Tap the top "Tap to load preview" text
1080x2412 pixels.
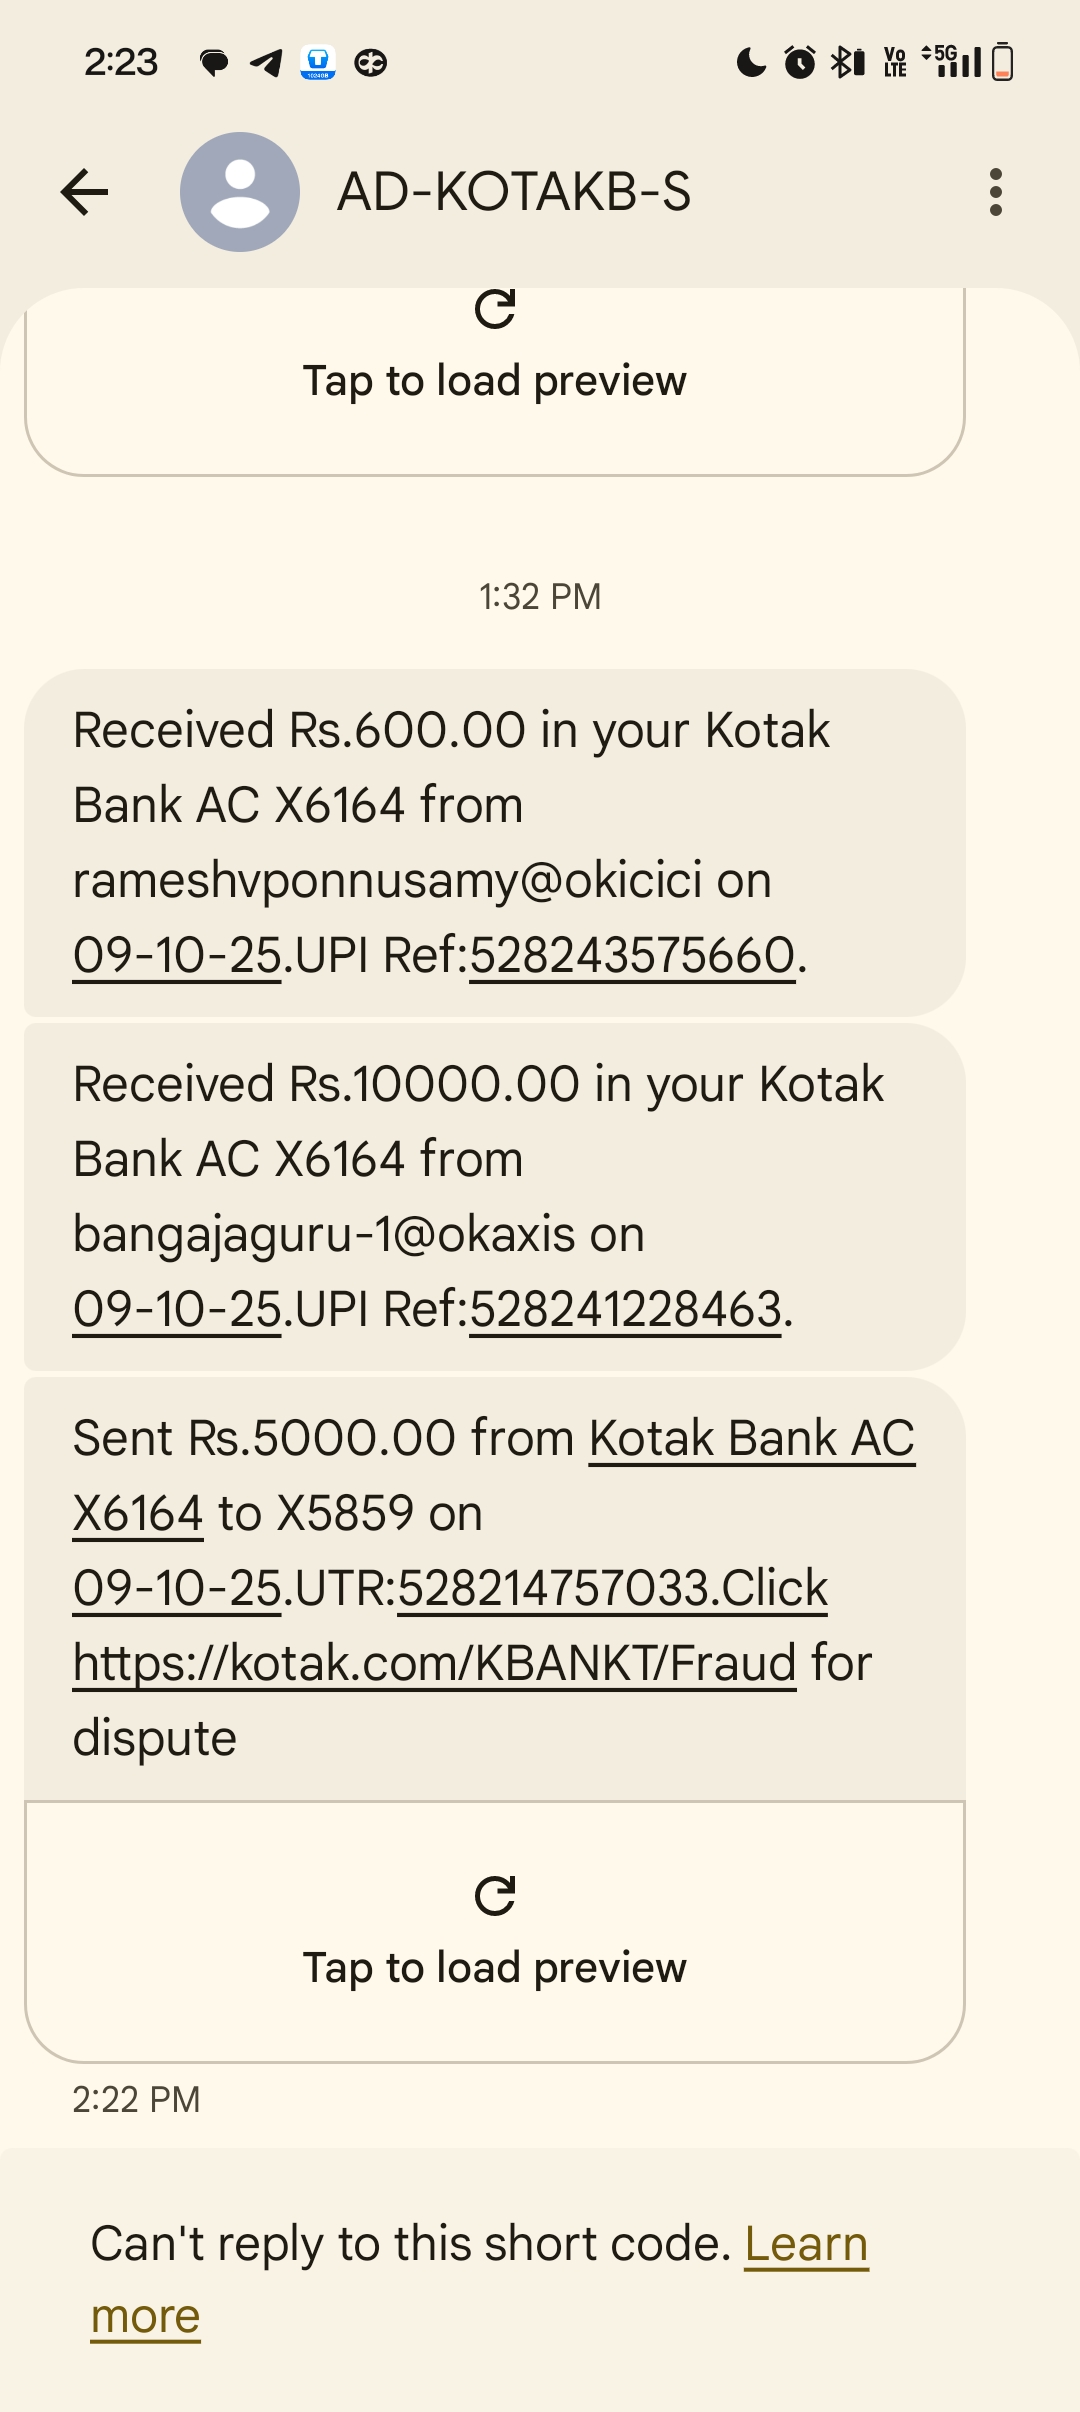pos(495,381)
